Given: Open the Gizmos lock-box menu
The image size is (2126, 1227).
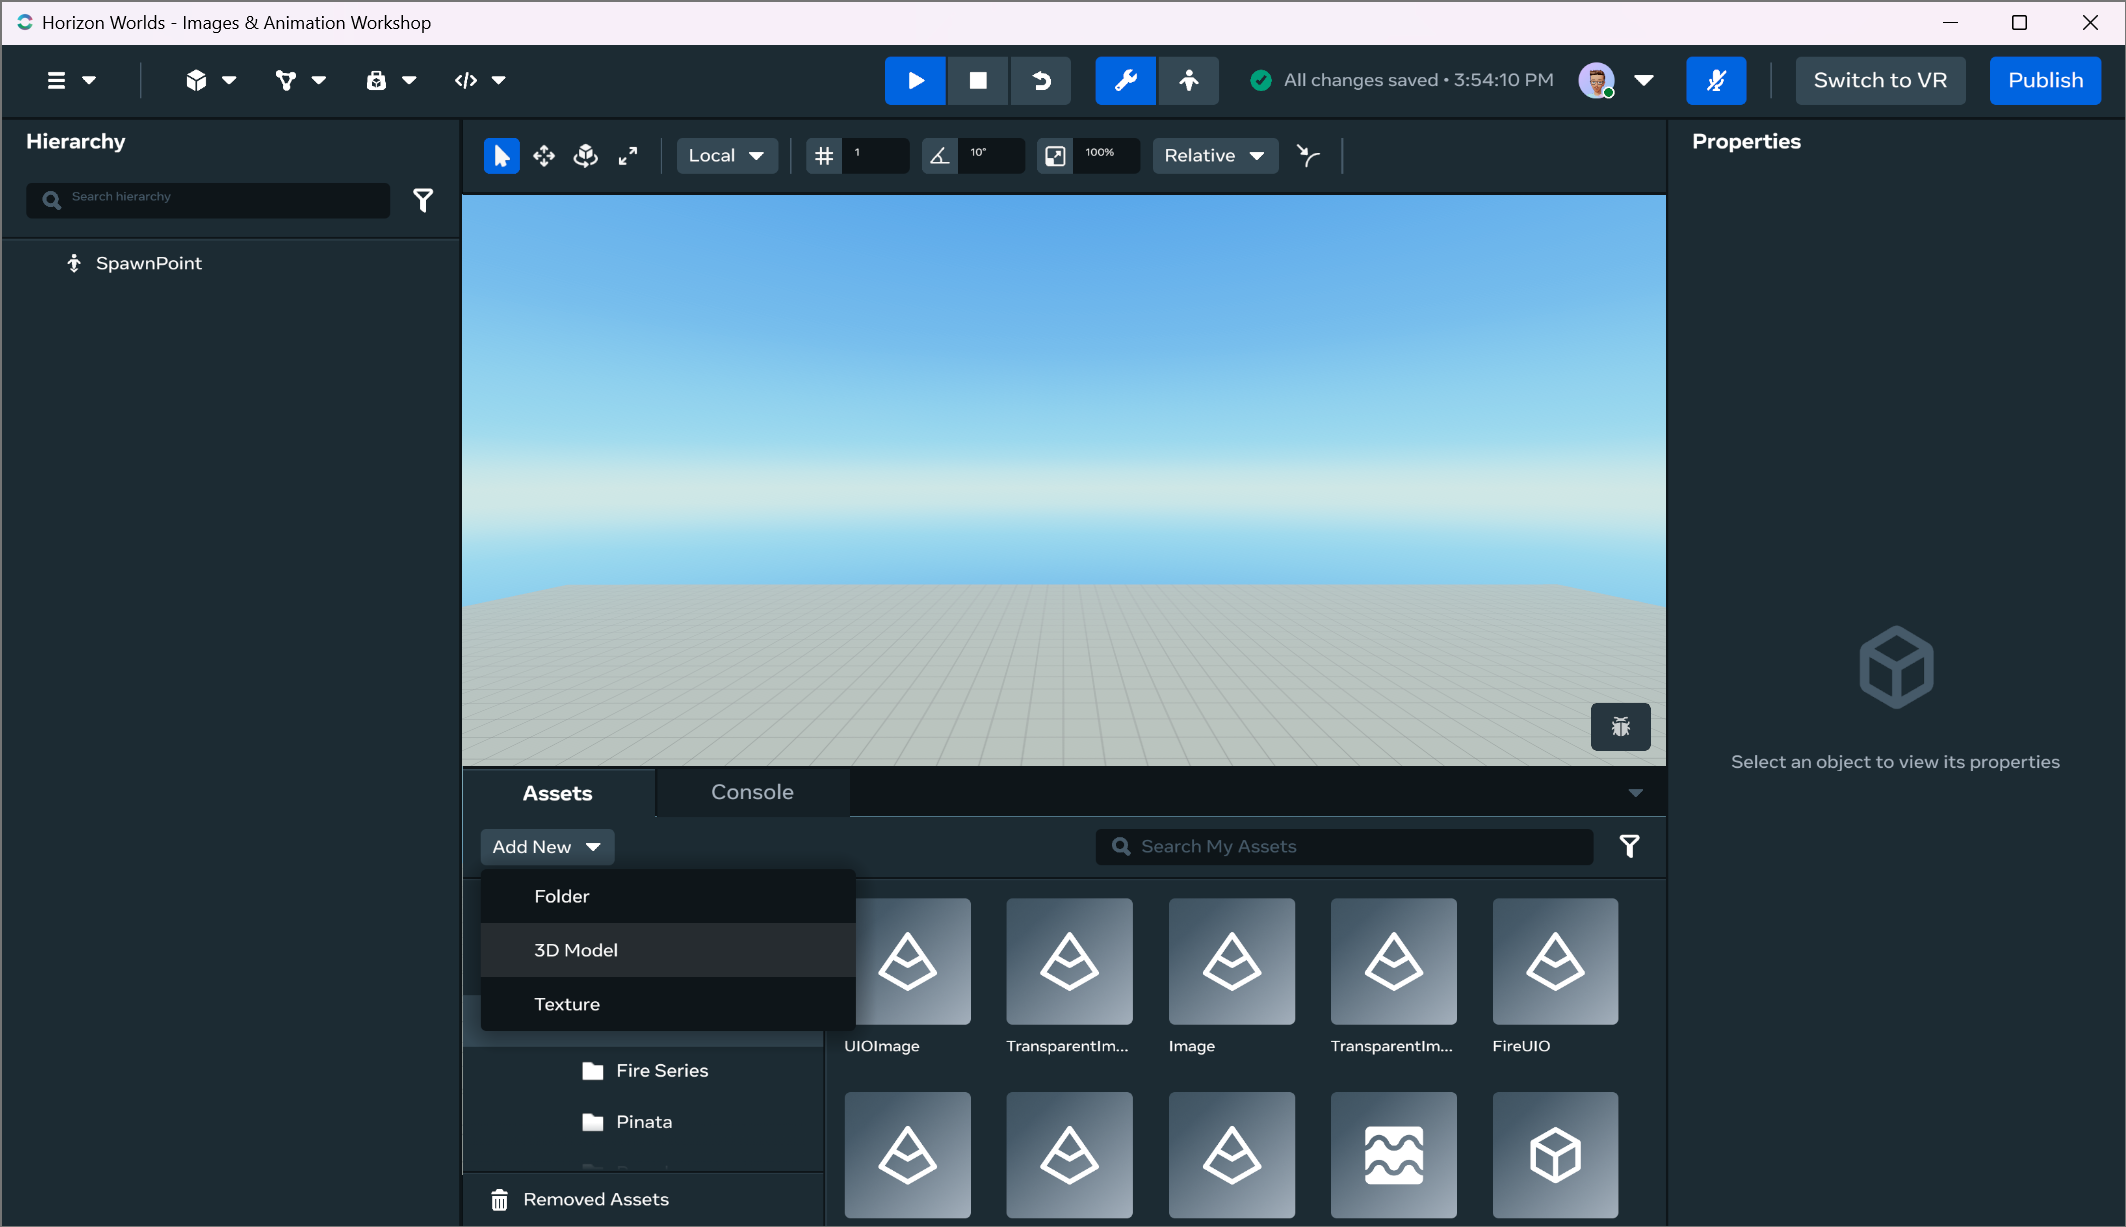Looking at the screenshot, I should [x=391, y=80].
